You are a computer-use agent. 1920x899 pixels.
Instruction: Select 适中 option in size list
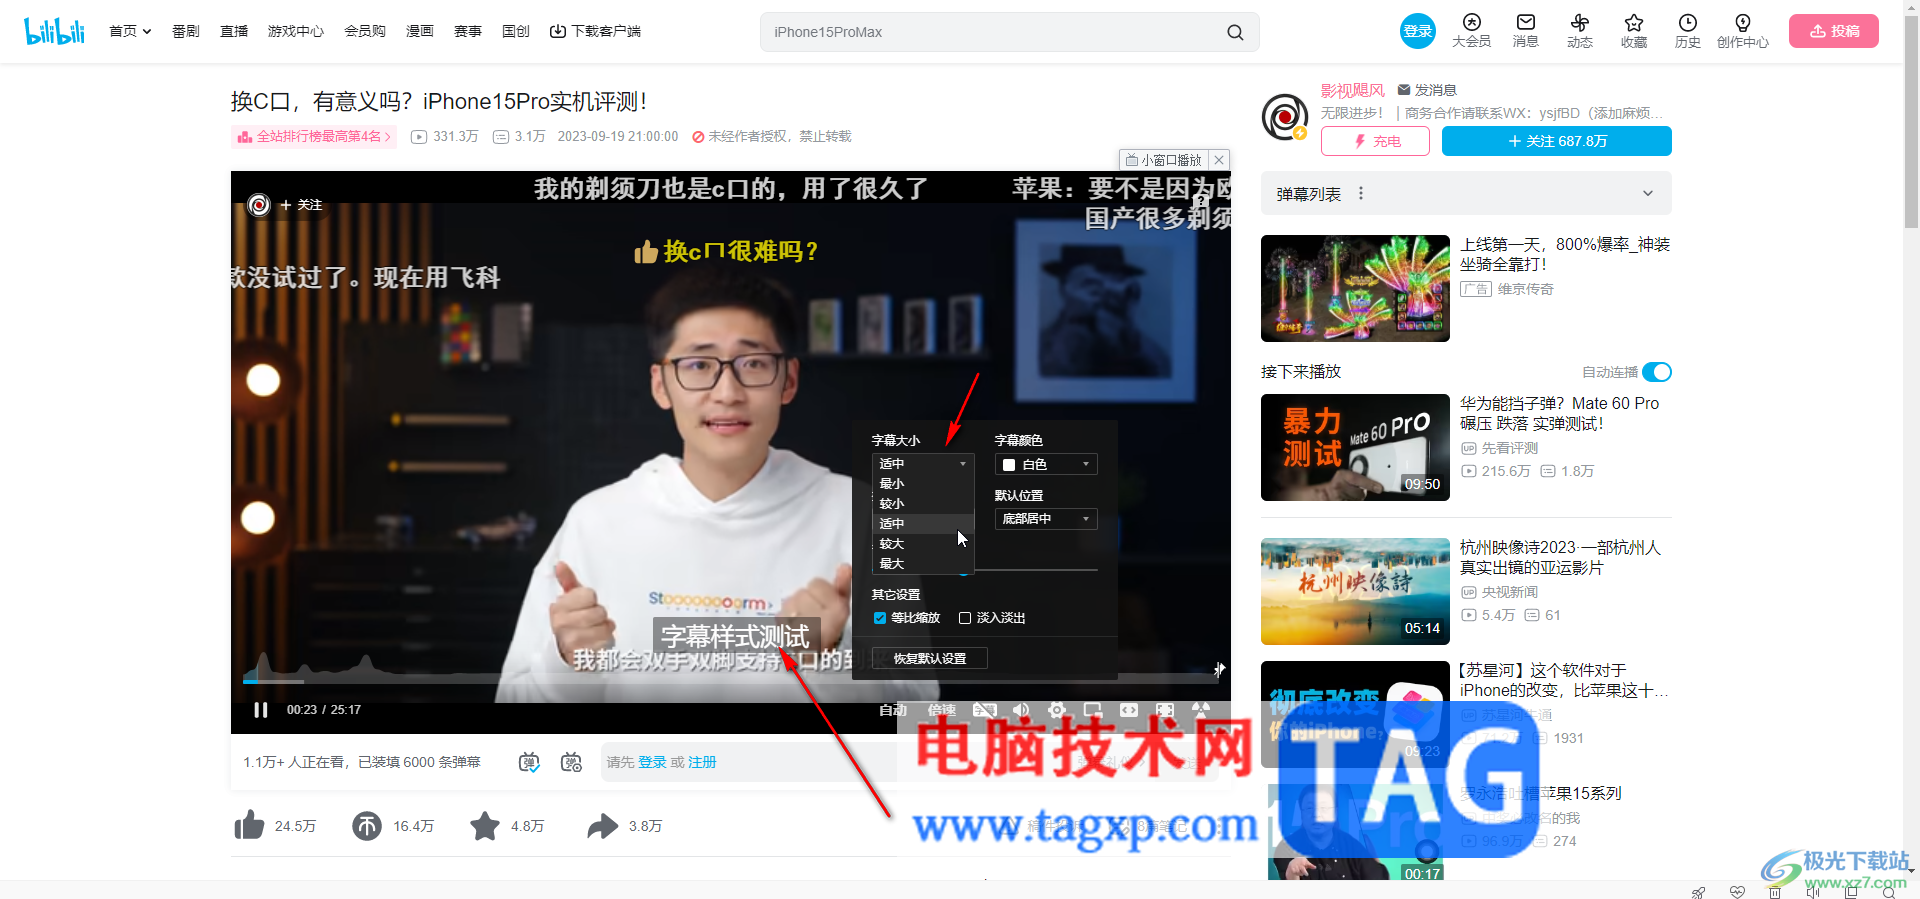coord(923,524)
